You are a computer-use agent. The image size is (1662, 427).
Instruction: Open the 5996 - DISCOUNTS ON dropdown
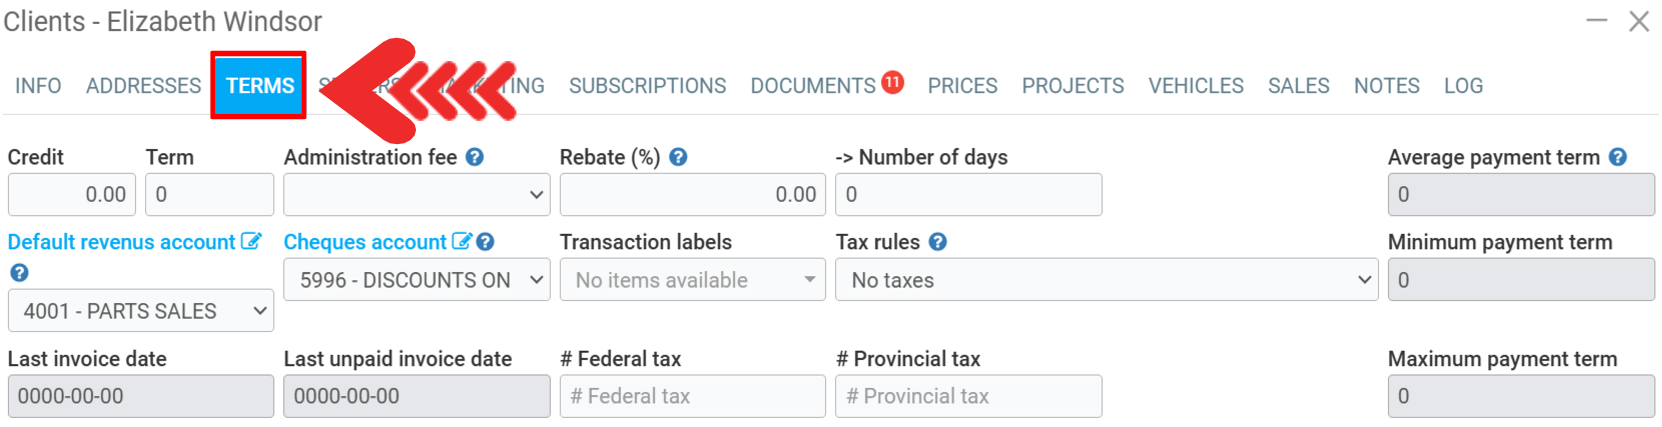point(416,281)
